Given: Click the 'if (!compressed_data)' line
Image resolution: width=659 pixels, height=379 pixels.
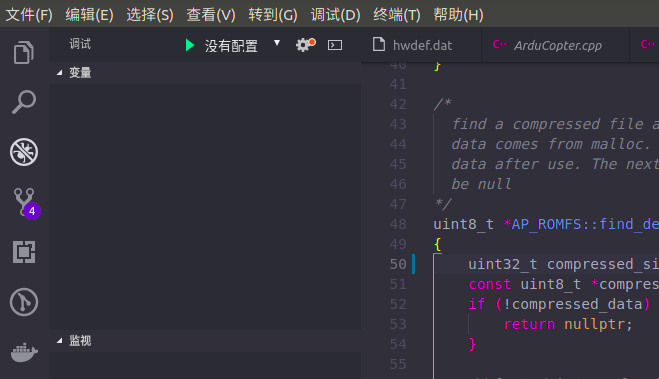Looking at the screenshot, I should 559,304.
